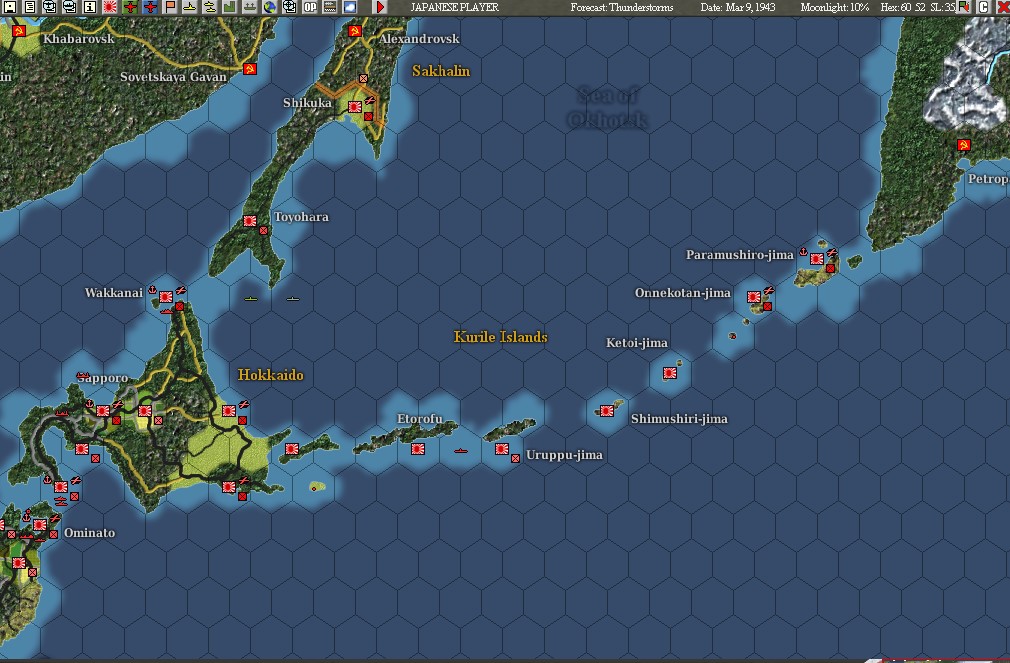Open the text list report icon

pyautogui.click(x=30, y=7)
